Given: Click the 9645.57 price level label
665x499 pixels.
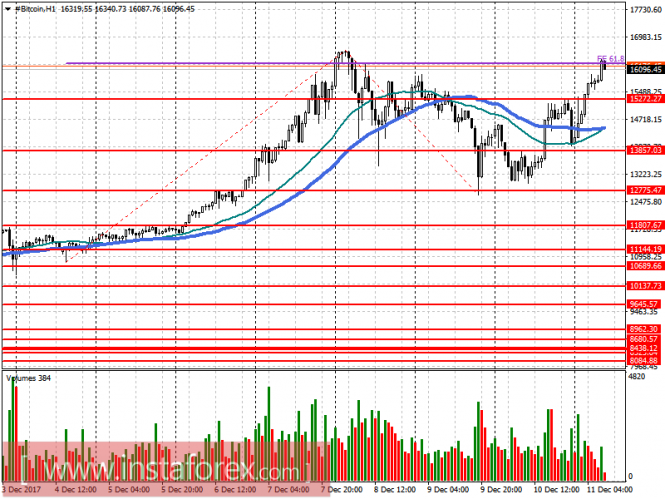Looking at the screenshot, I should click(643, 304).
